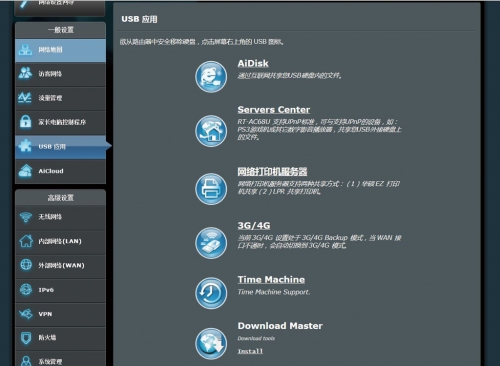Open the AiCloud cloud icon in sidebar
This screenshot has width=500, height=366.
click(x=25, y=171)
